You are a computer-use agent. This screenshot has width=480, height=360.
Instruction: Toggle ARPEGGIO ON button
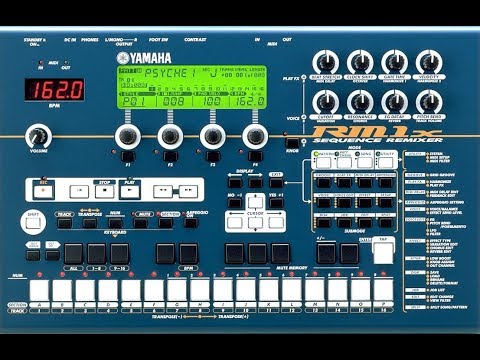pos(191,223)
